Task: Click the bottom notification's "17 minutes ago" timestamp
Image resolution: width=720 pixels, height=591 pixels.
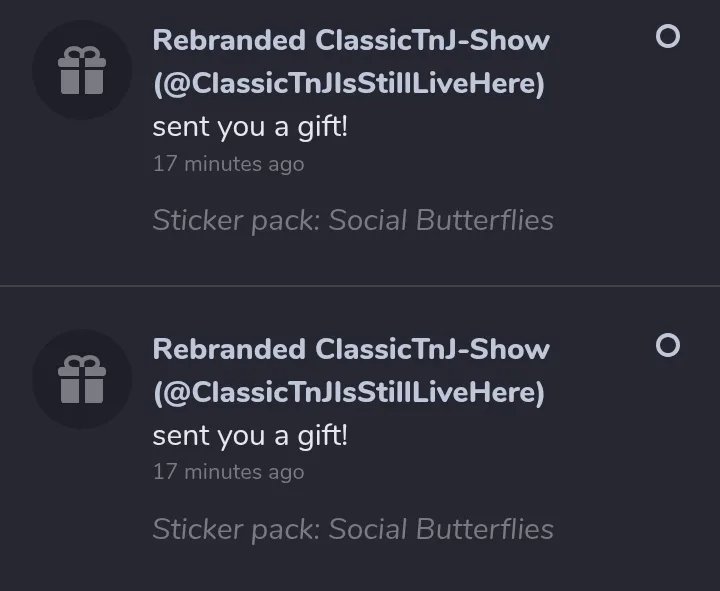Action: 228,472
